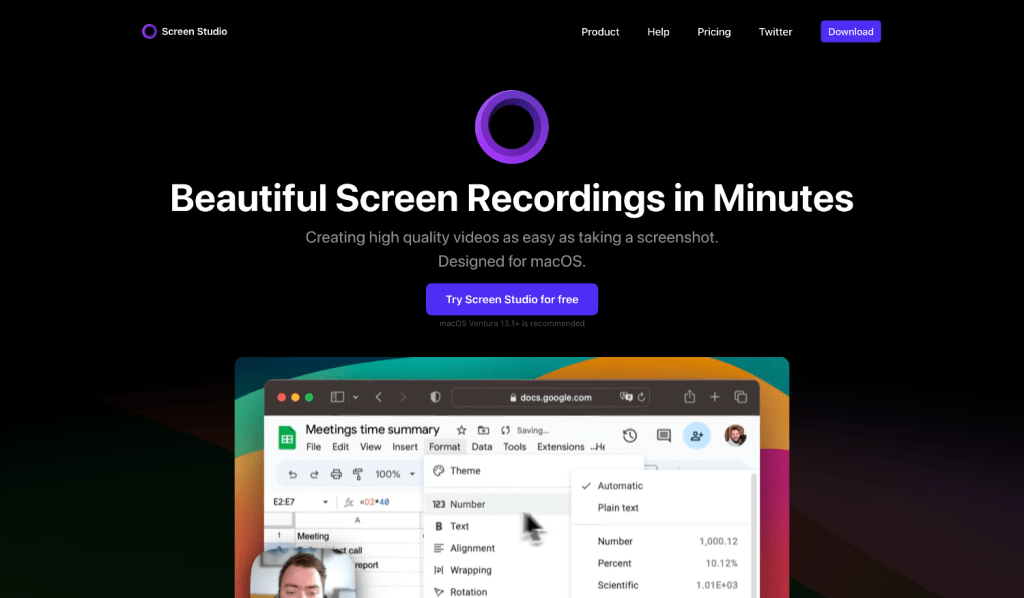
Task: Open the Pricing page
Action: tap(714, 32)
